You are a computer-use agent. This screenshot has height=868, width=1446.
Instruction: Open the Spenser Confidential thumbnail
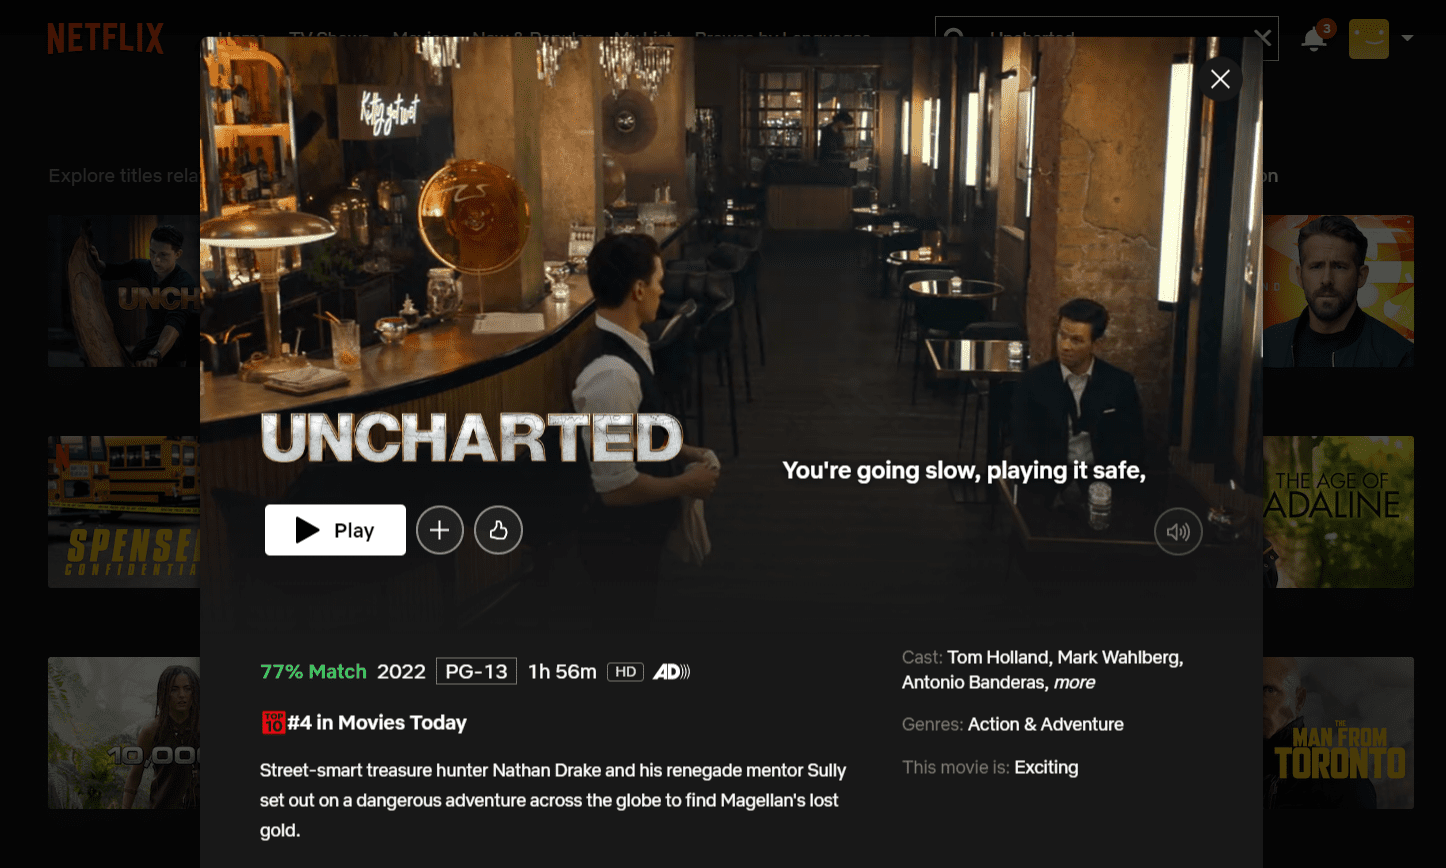[124, 512]
